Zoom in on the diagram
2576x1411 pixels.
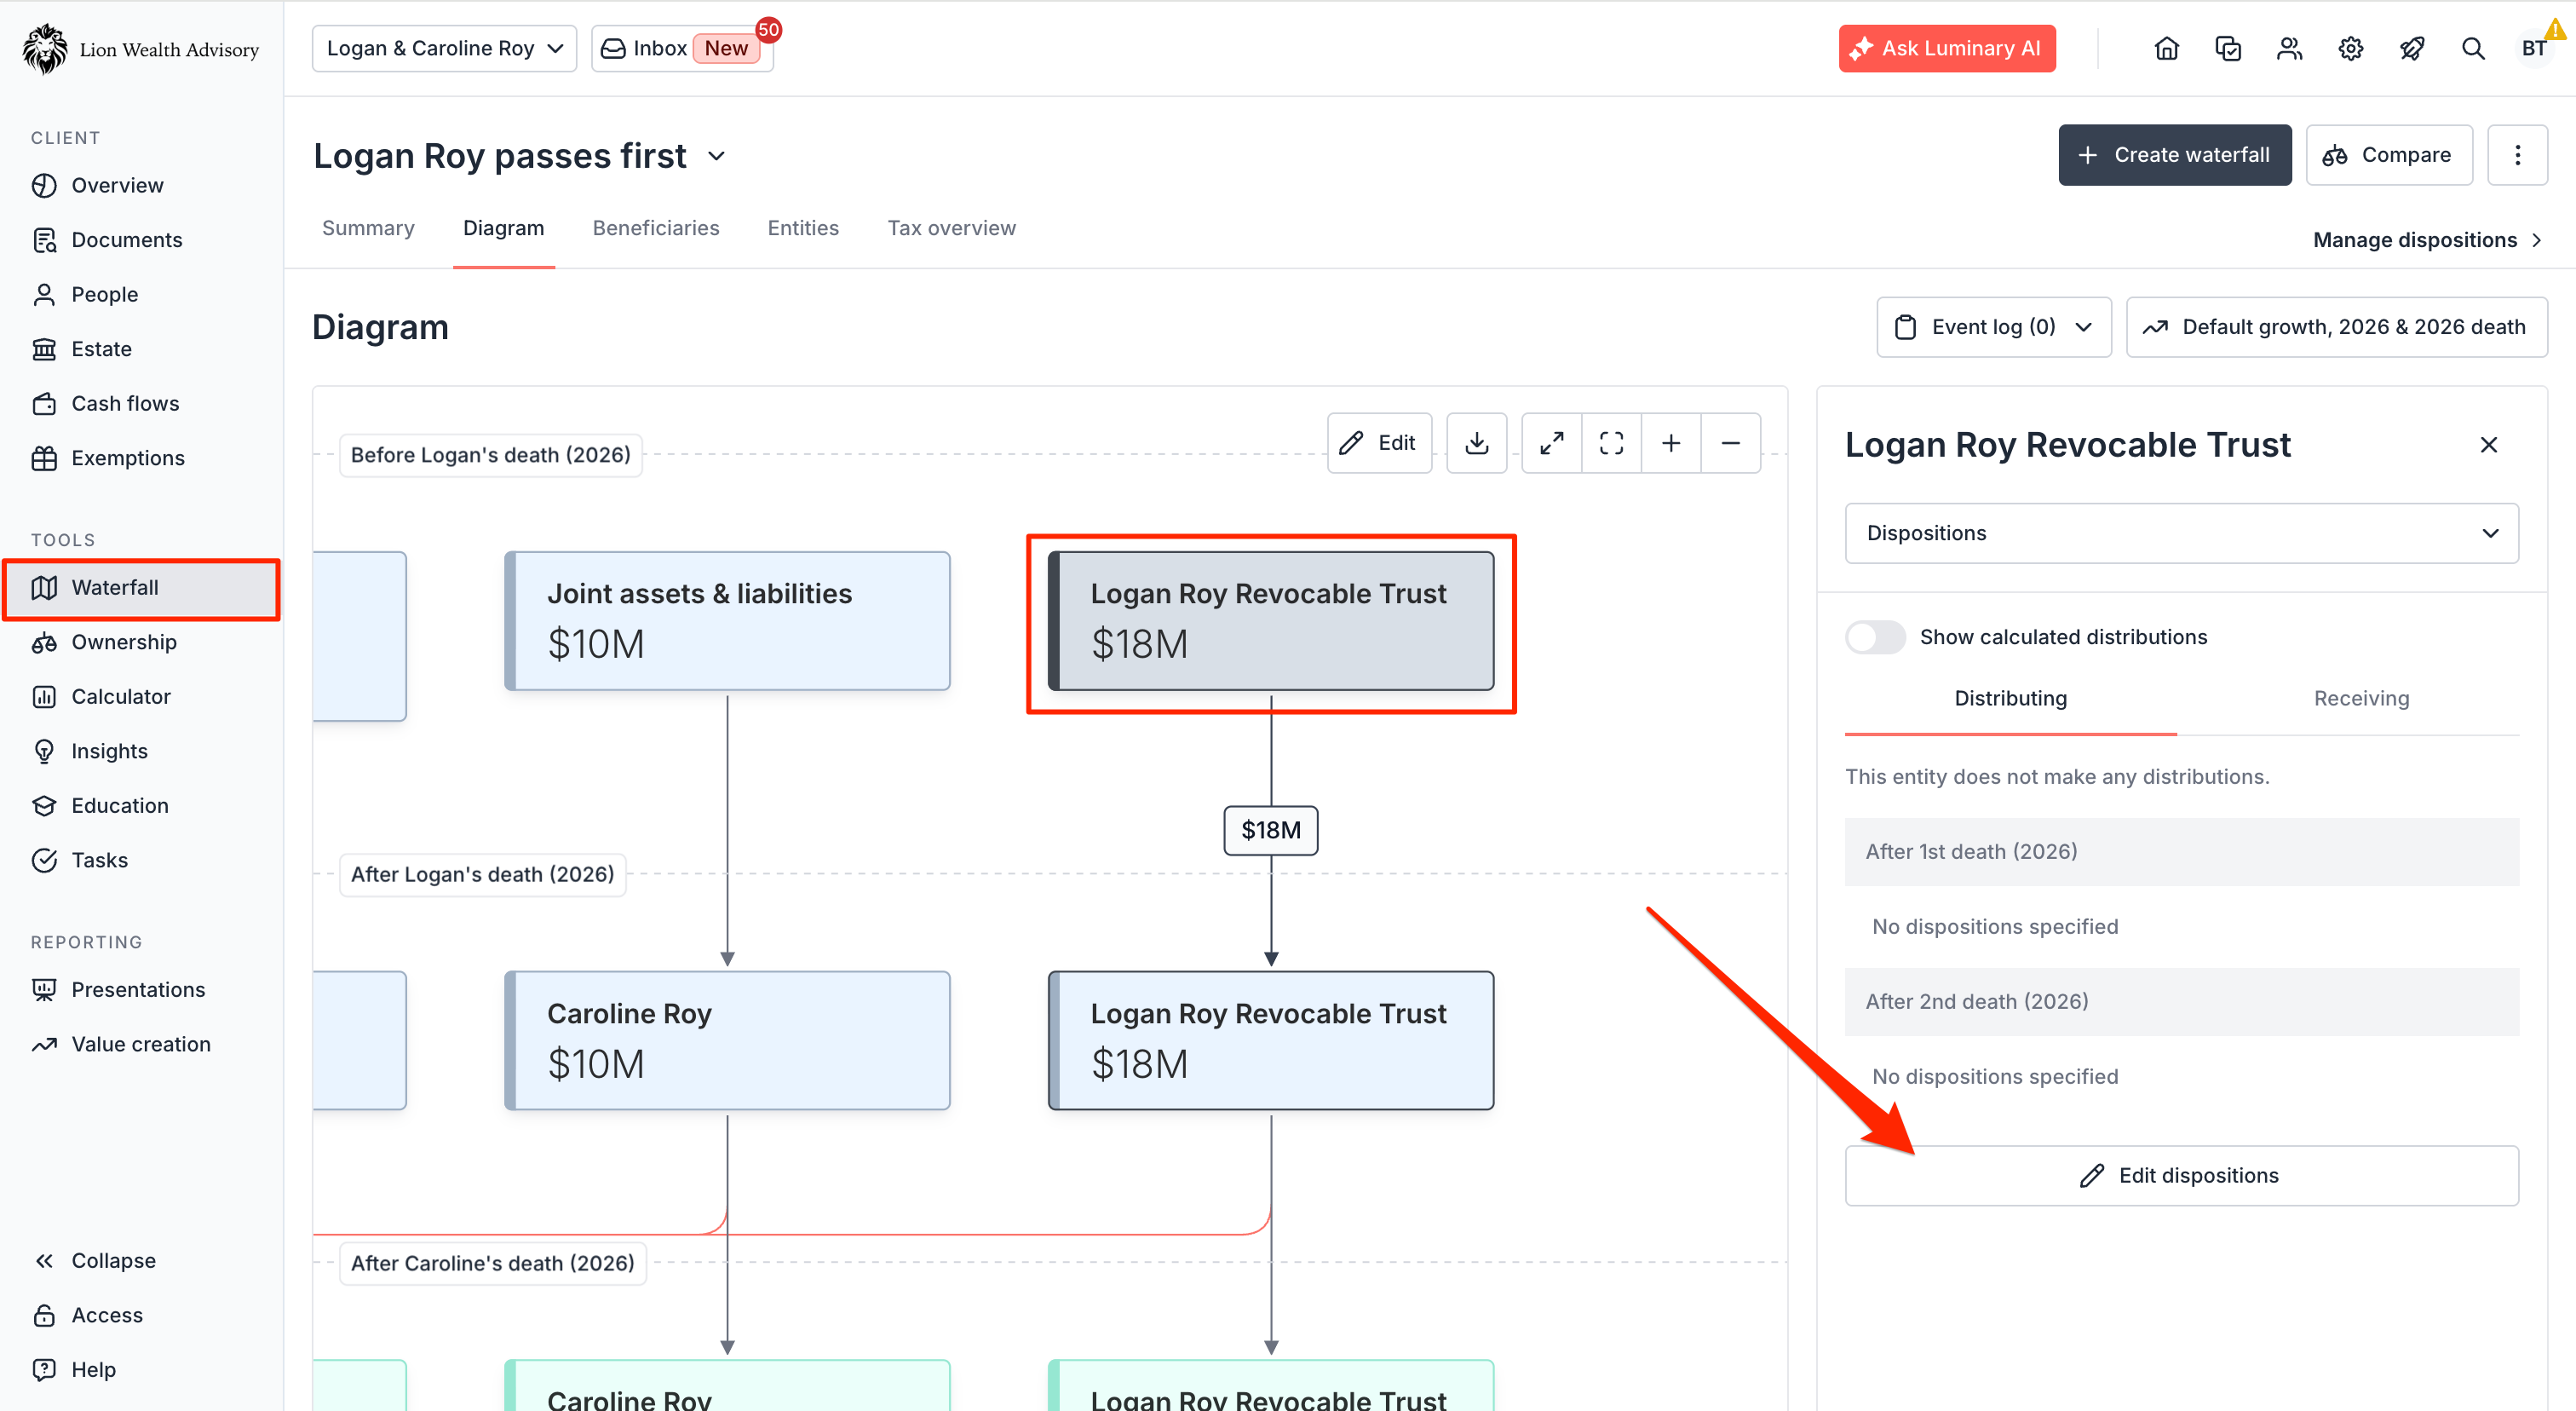click(x=1670, y=443)
